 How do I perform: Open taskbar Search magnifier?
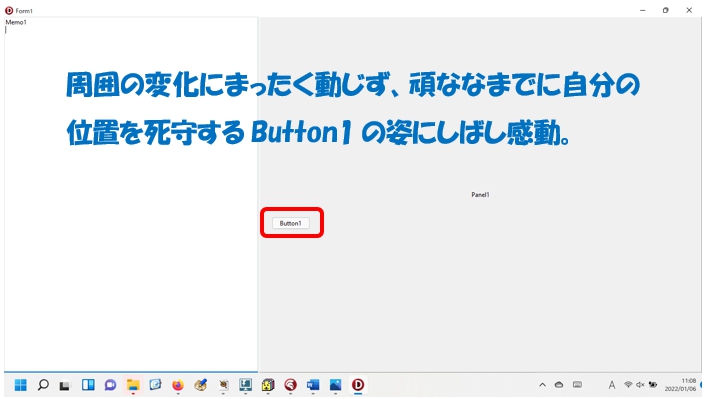pos(43,385)
